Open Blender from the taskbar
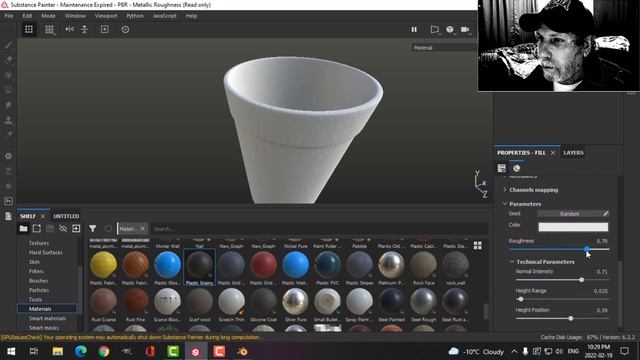This screenshot has width=640, height=360. click(242, 351)
